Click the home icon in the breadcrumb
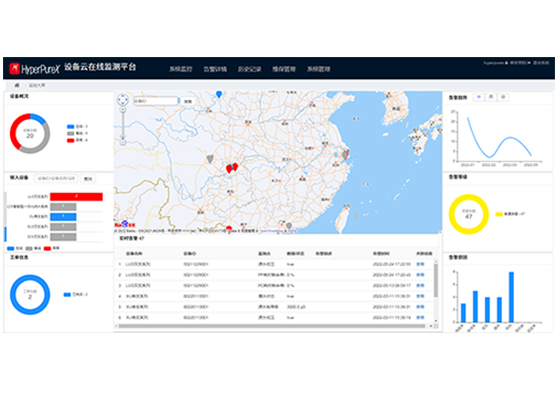 click(17, 85)
